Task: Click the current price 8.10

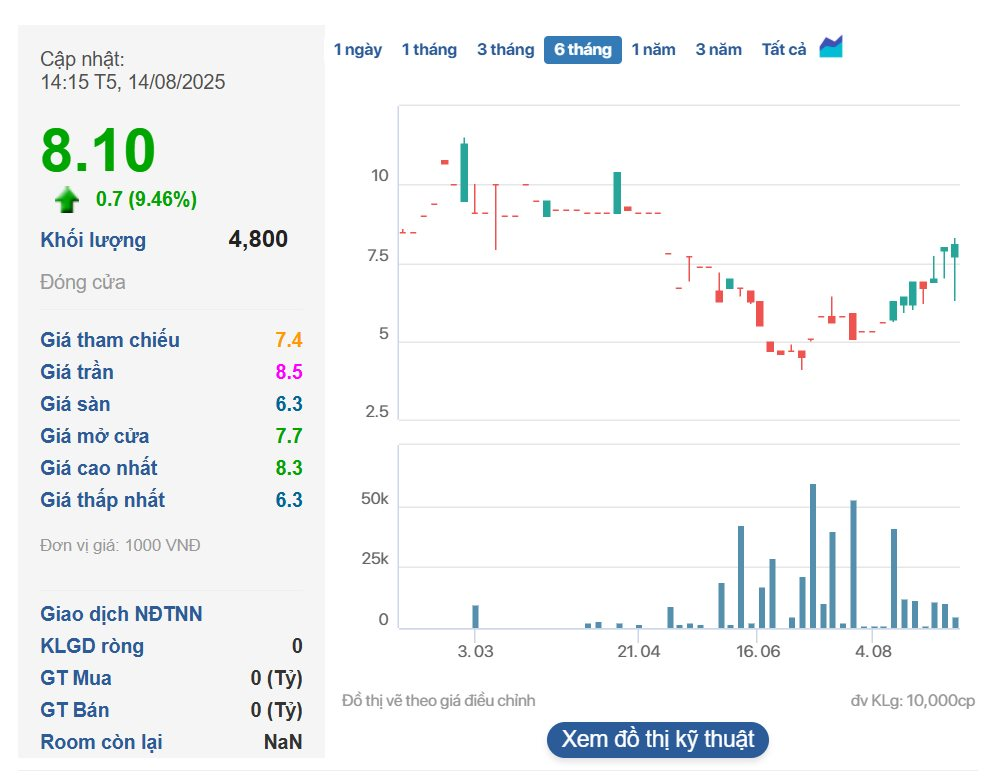Action: pyautogui.click(x=98, y=151)
